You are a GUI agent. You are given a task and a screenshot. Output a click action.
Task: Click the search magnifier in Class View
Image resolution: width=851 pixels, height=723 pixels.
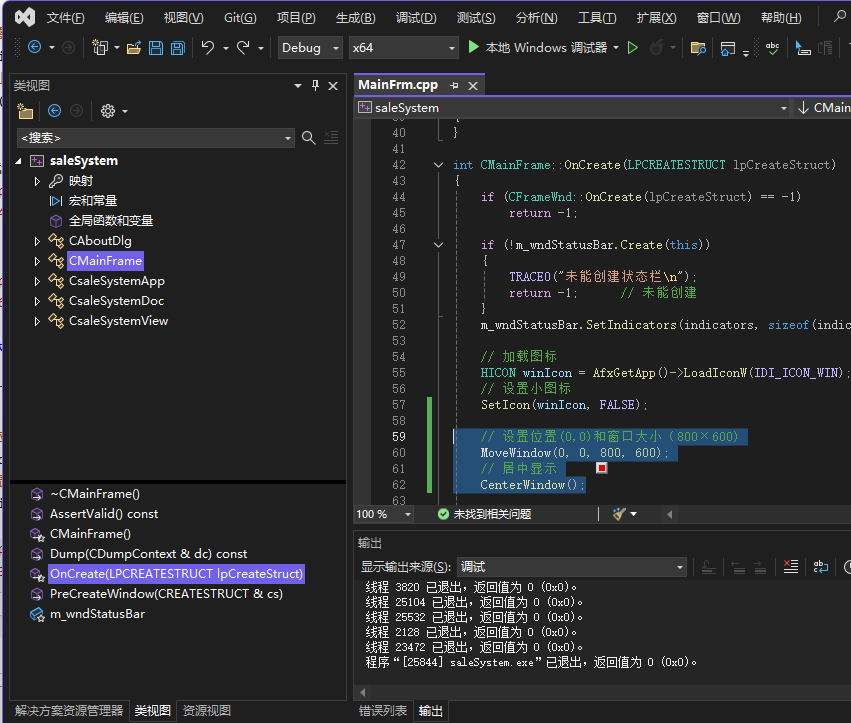pyautogui.click(x=309, y=138)
